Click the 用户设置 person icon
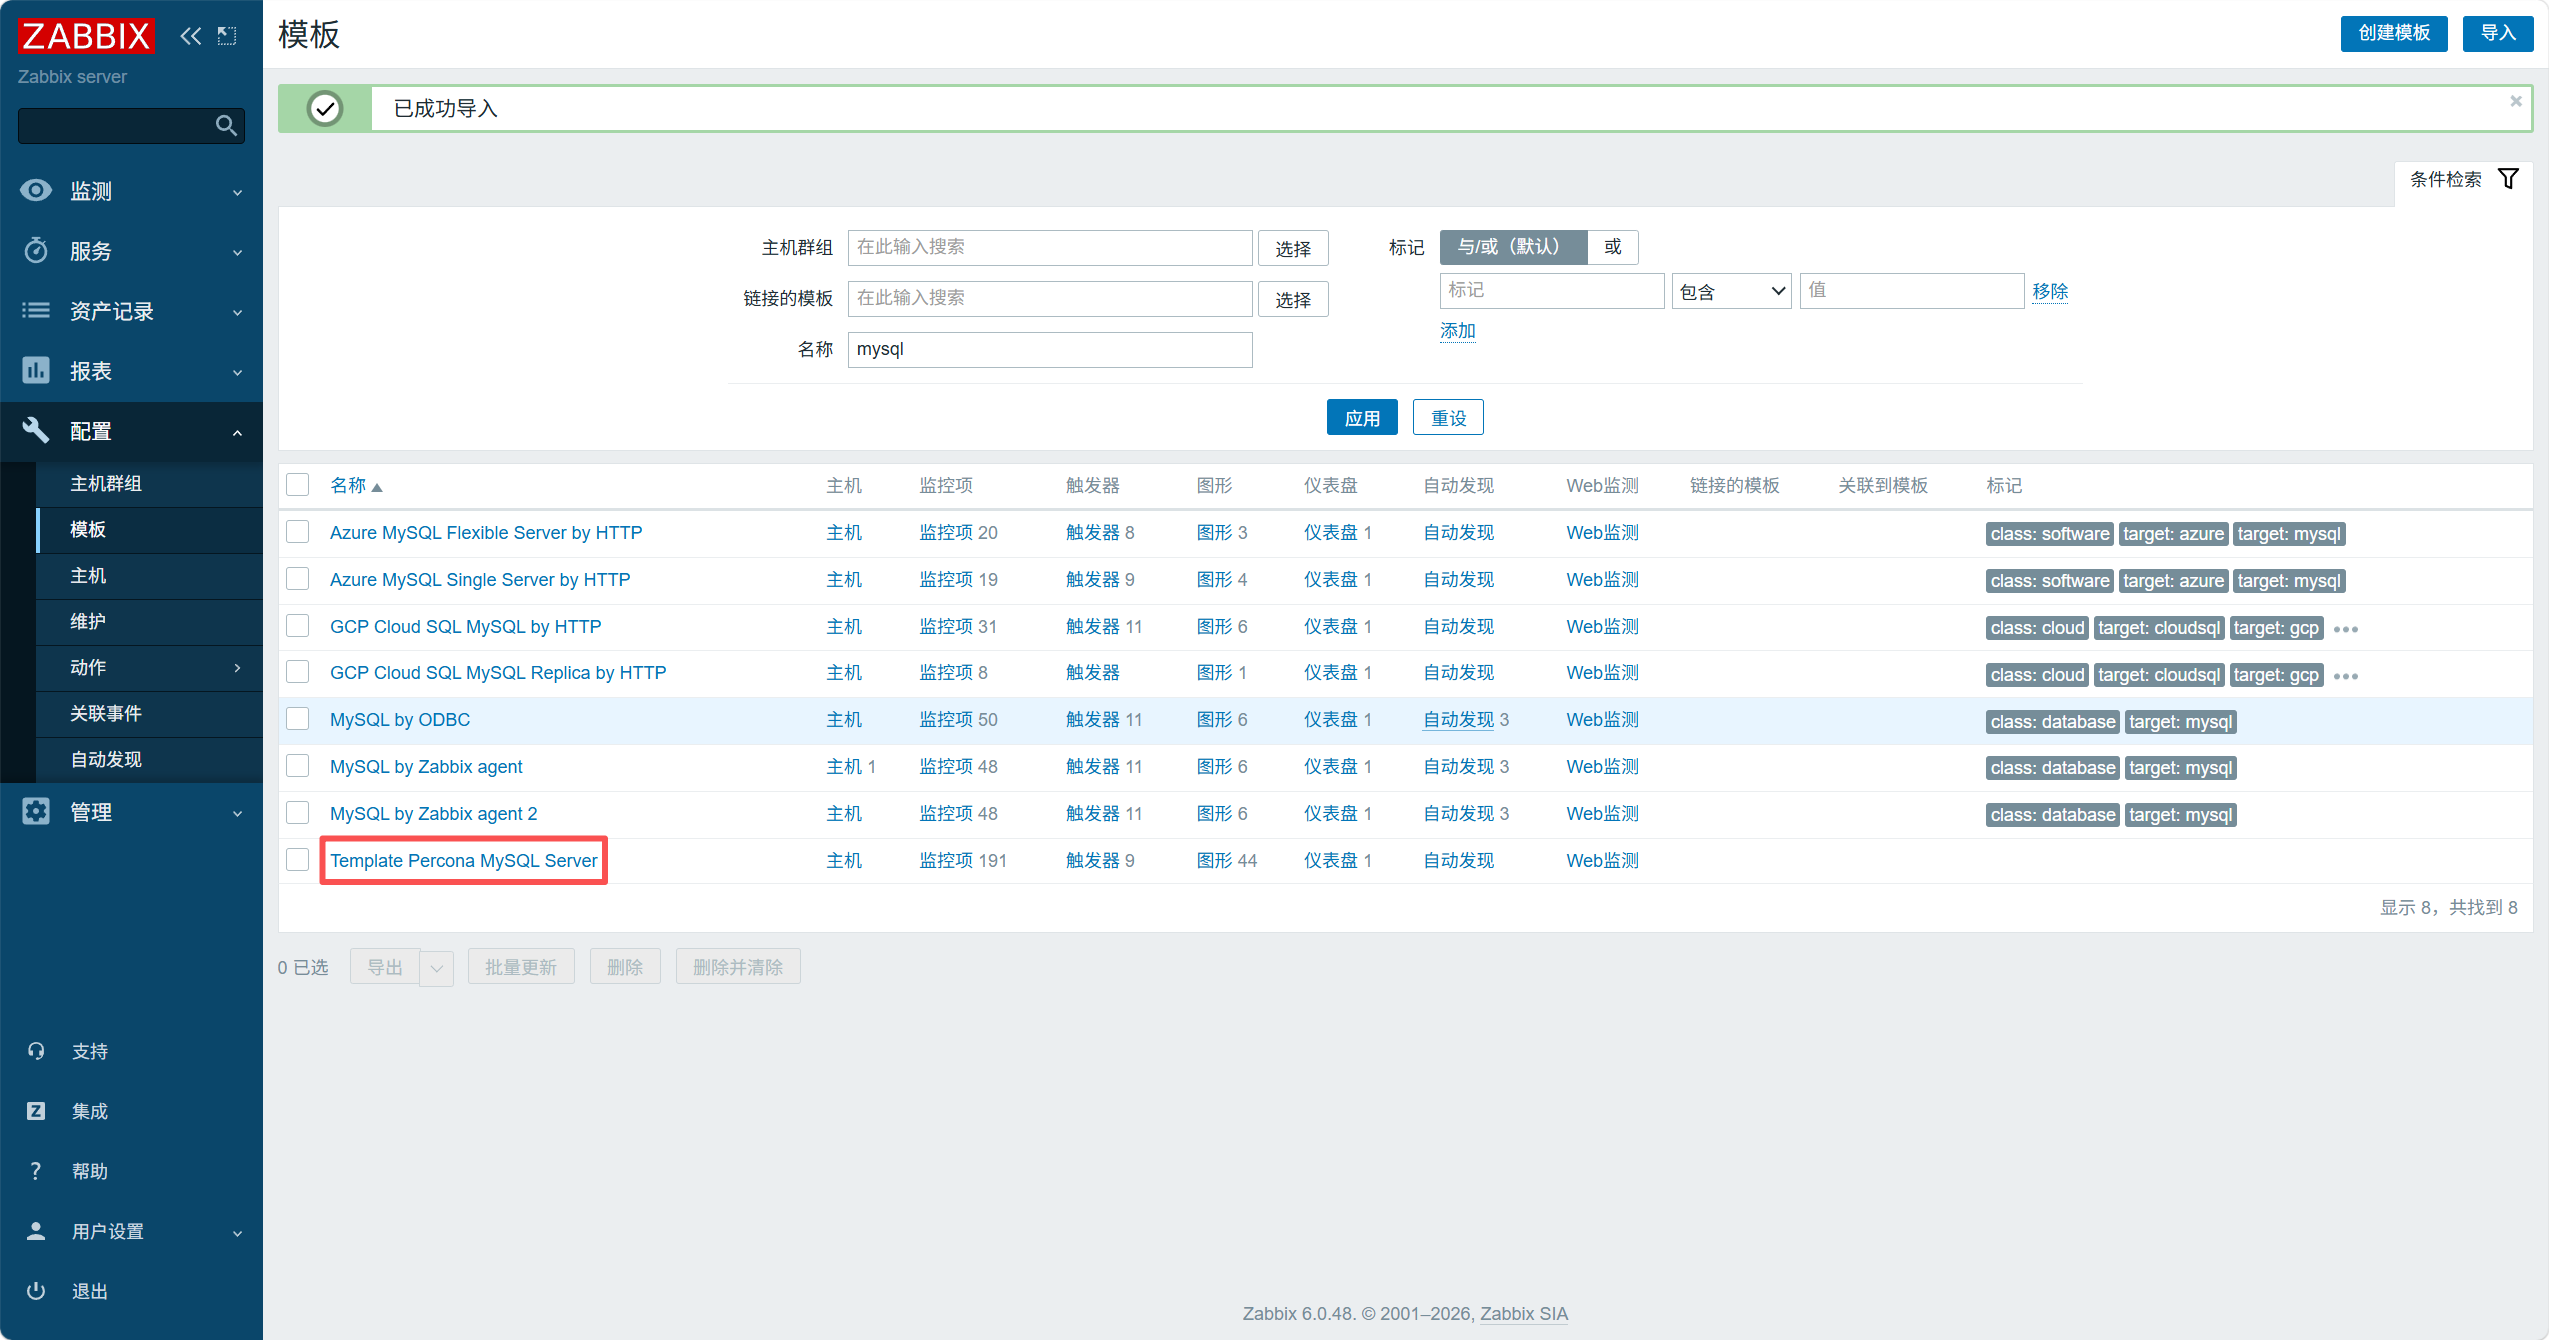Viewport: 2549px width, 1340px height. (36, 1231)
